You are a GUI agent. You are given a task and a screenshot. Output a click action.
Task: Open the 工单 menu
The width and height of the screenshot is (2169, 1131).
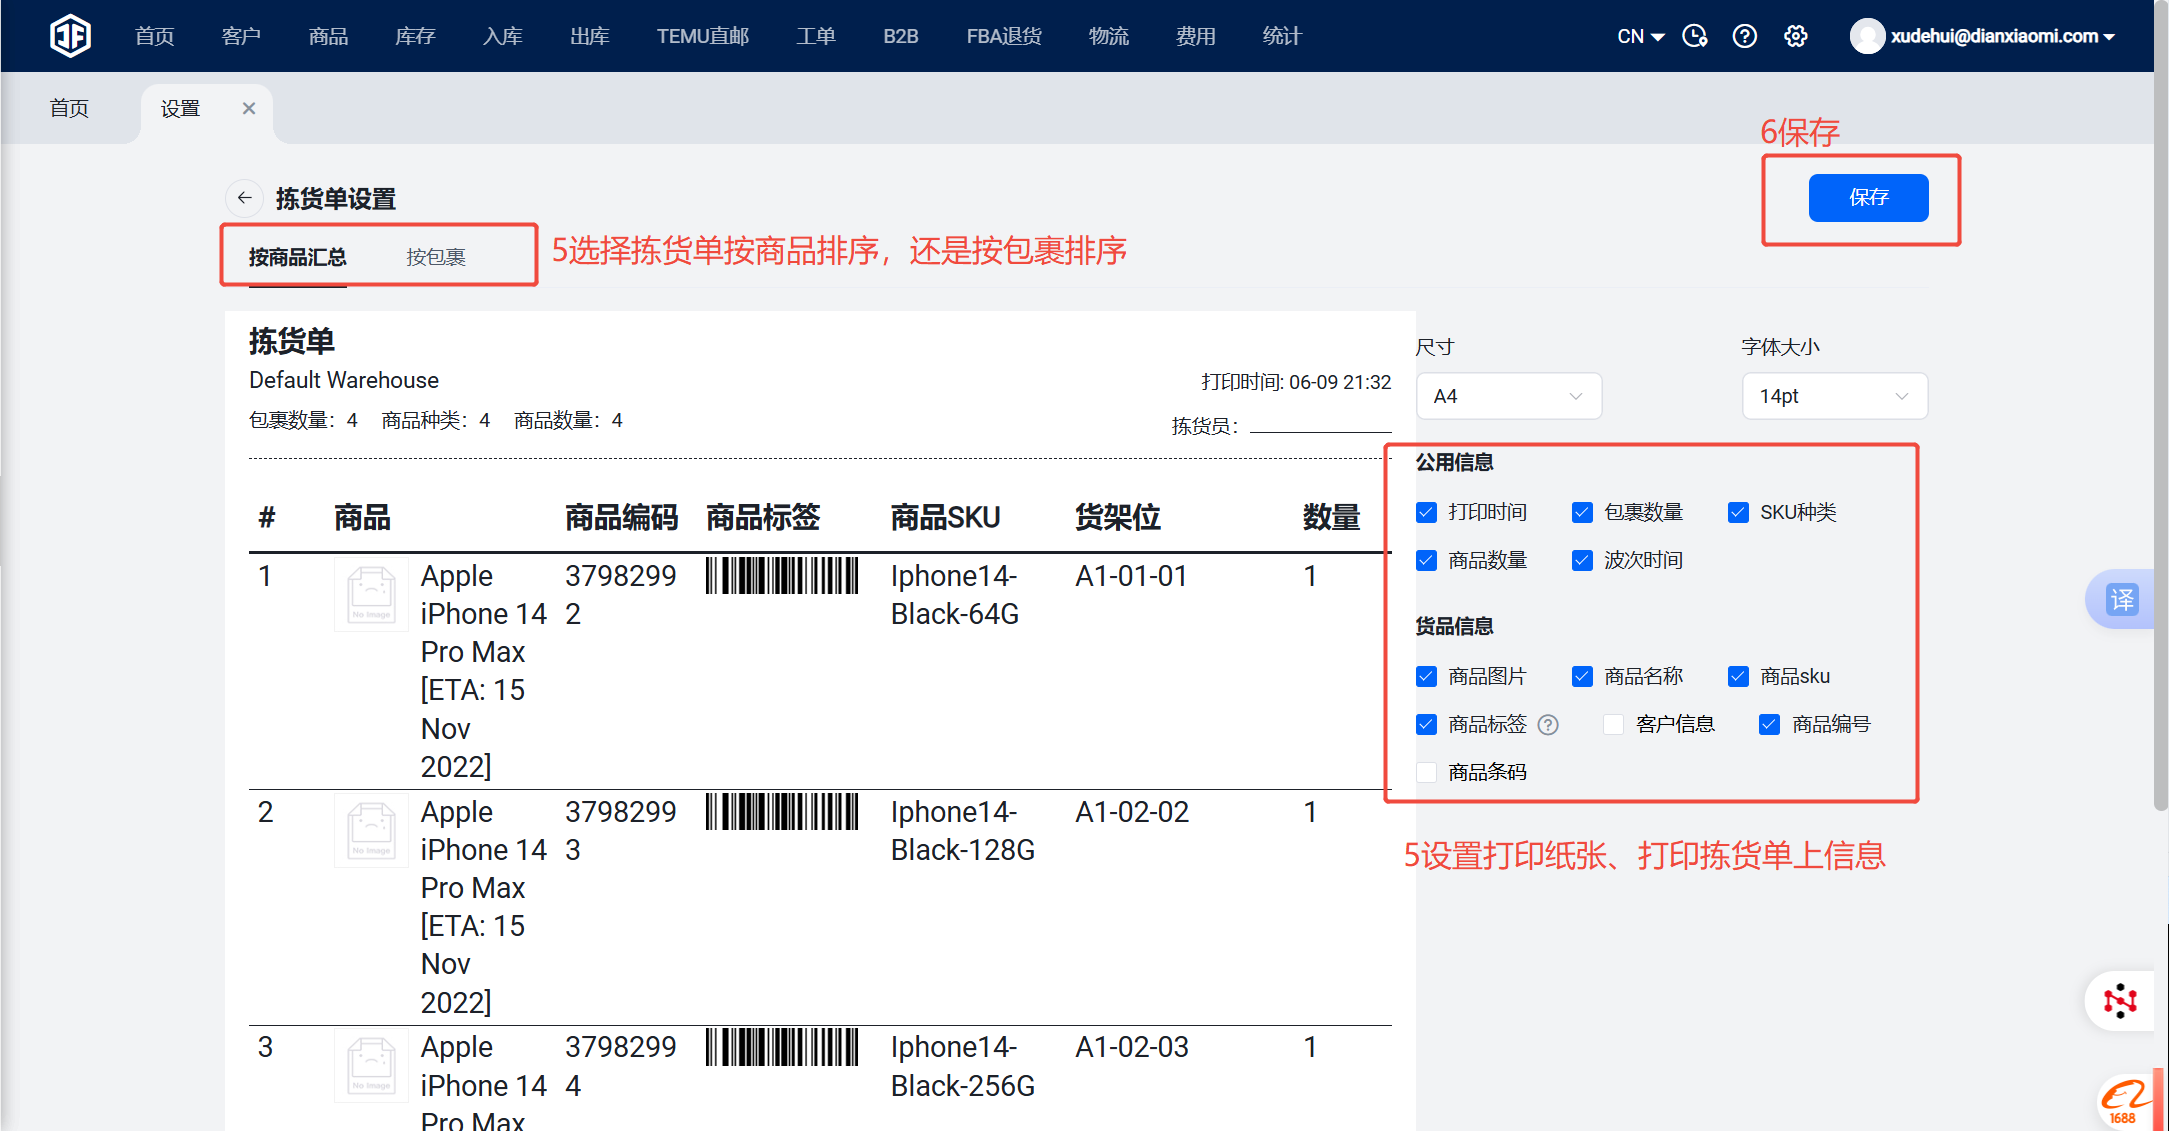(x=816, y=36)
